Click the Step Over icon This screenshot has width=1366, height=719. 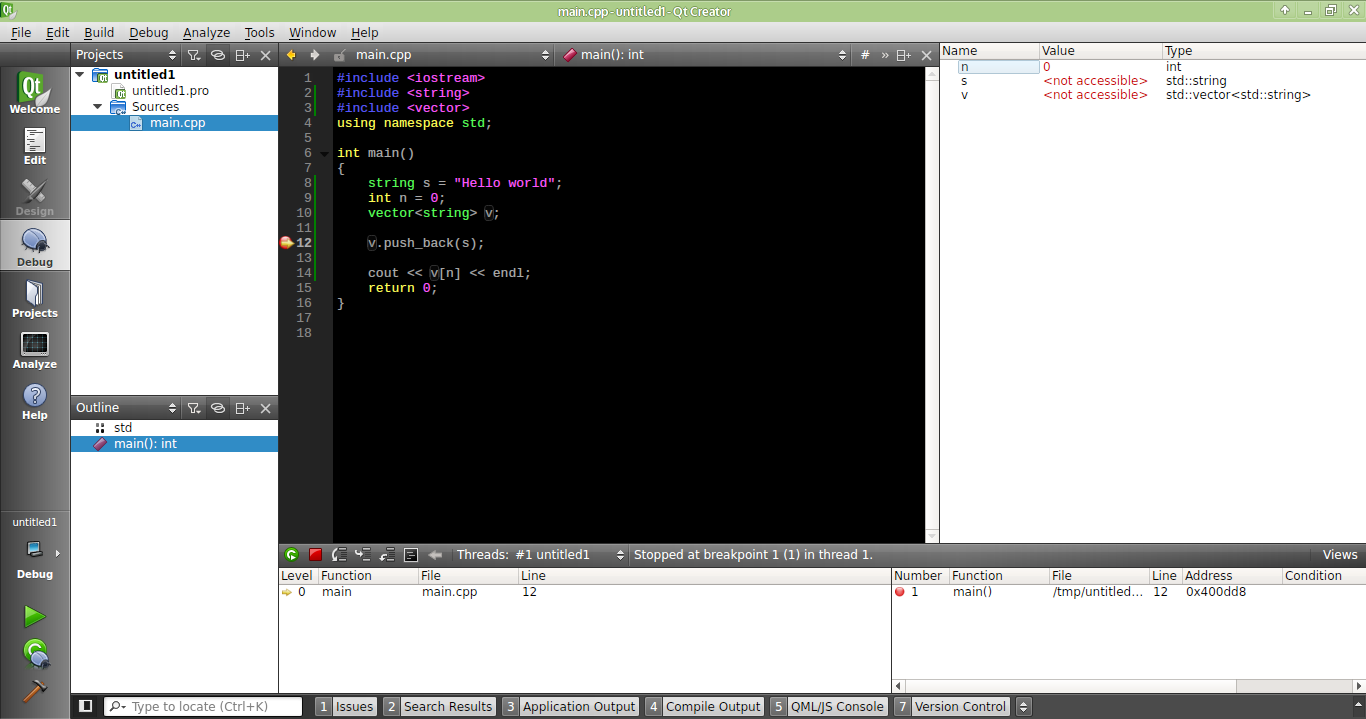pos(339,555)
